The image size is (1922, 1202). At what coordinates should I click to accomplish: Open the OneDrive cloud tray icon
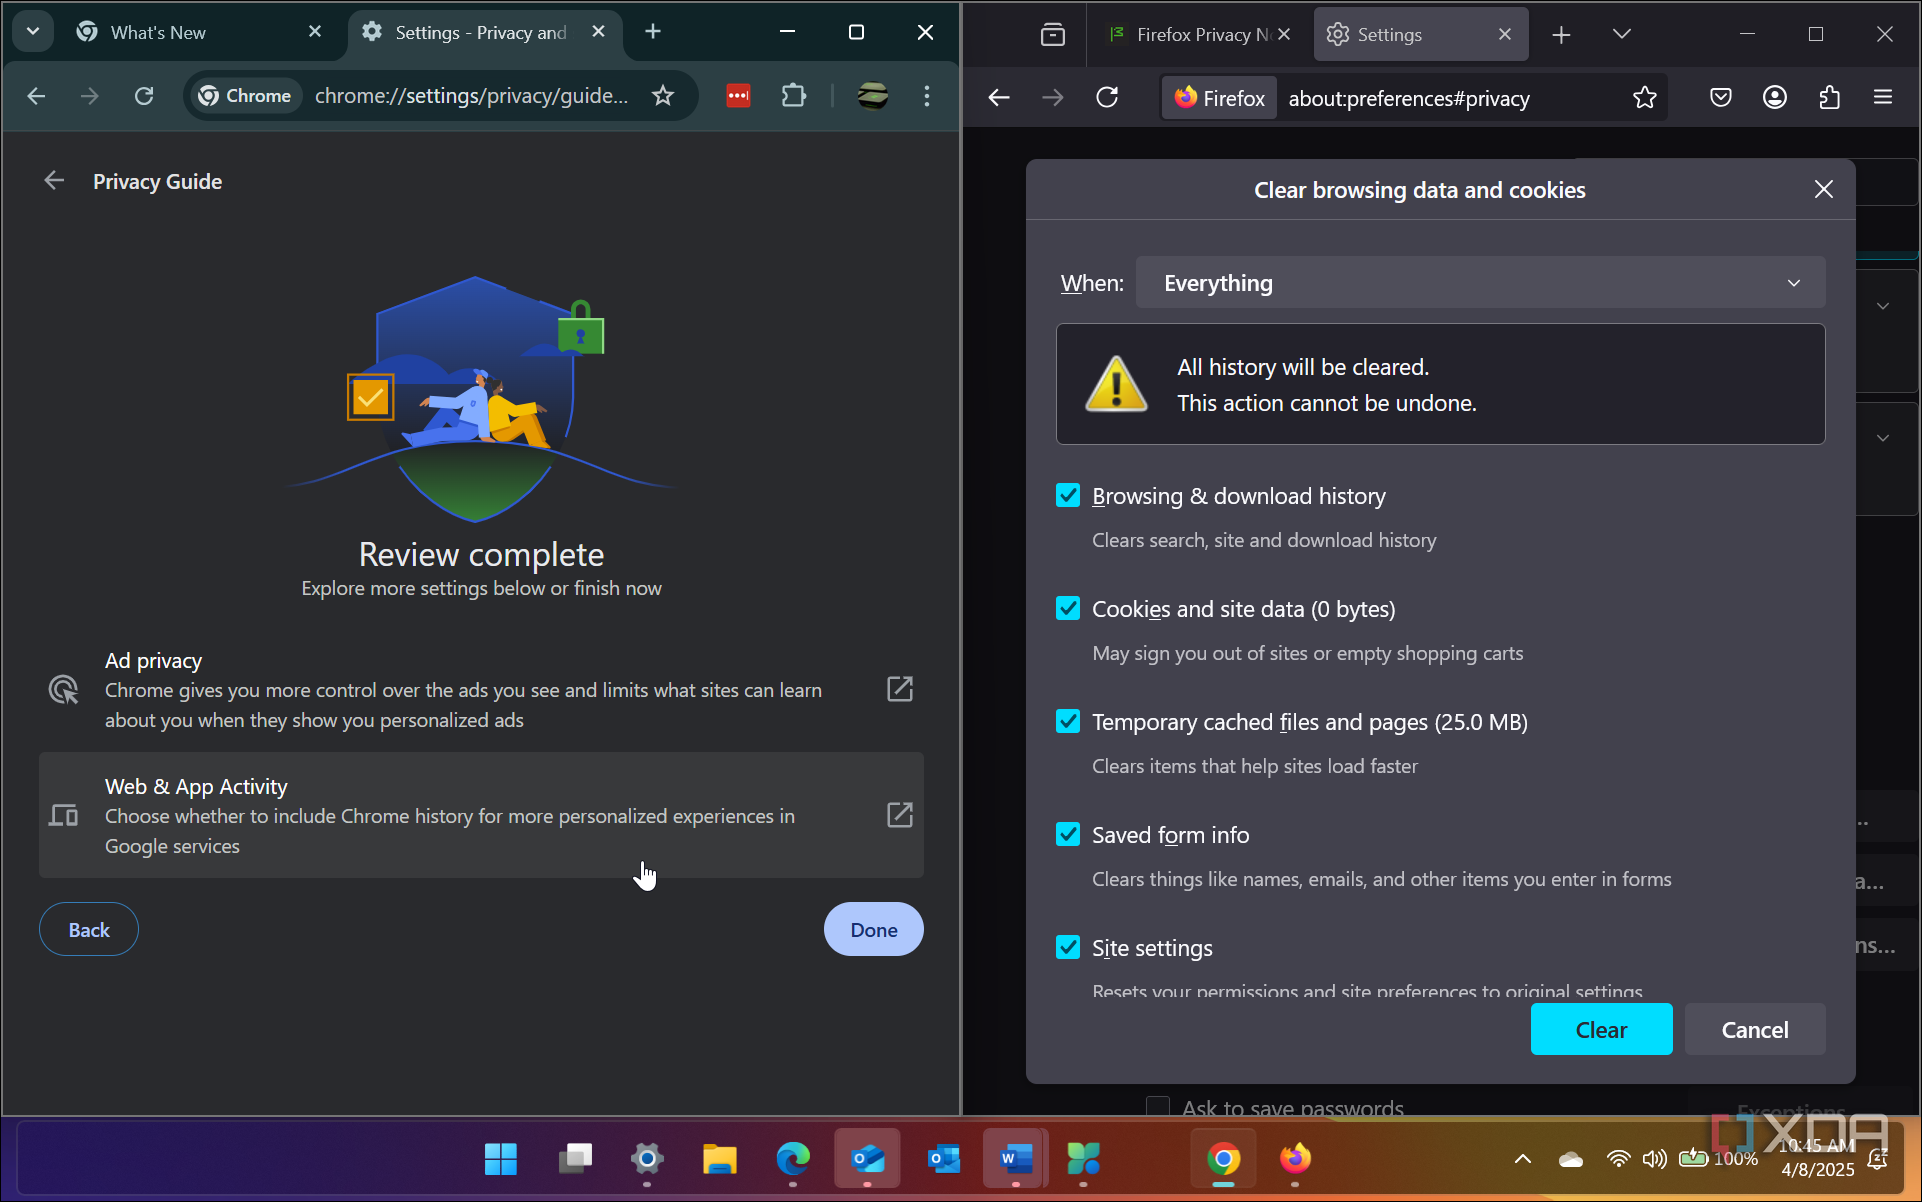(1571, 1159)
